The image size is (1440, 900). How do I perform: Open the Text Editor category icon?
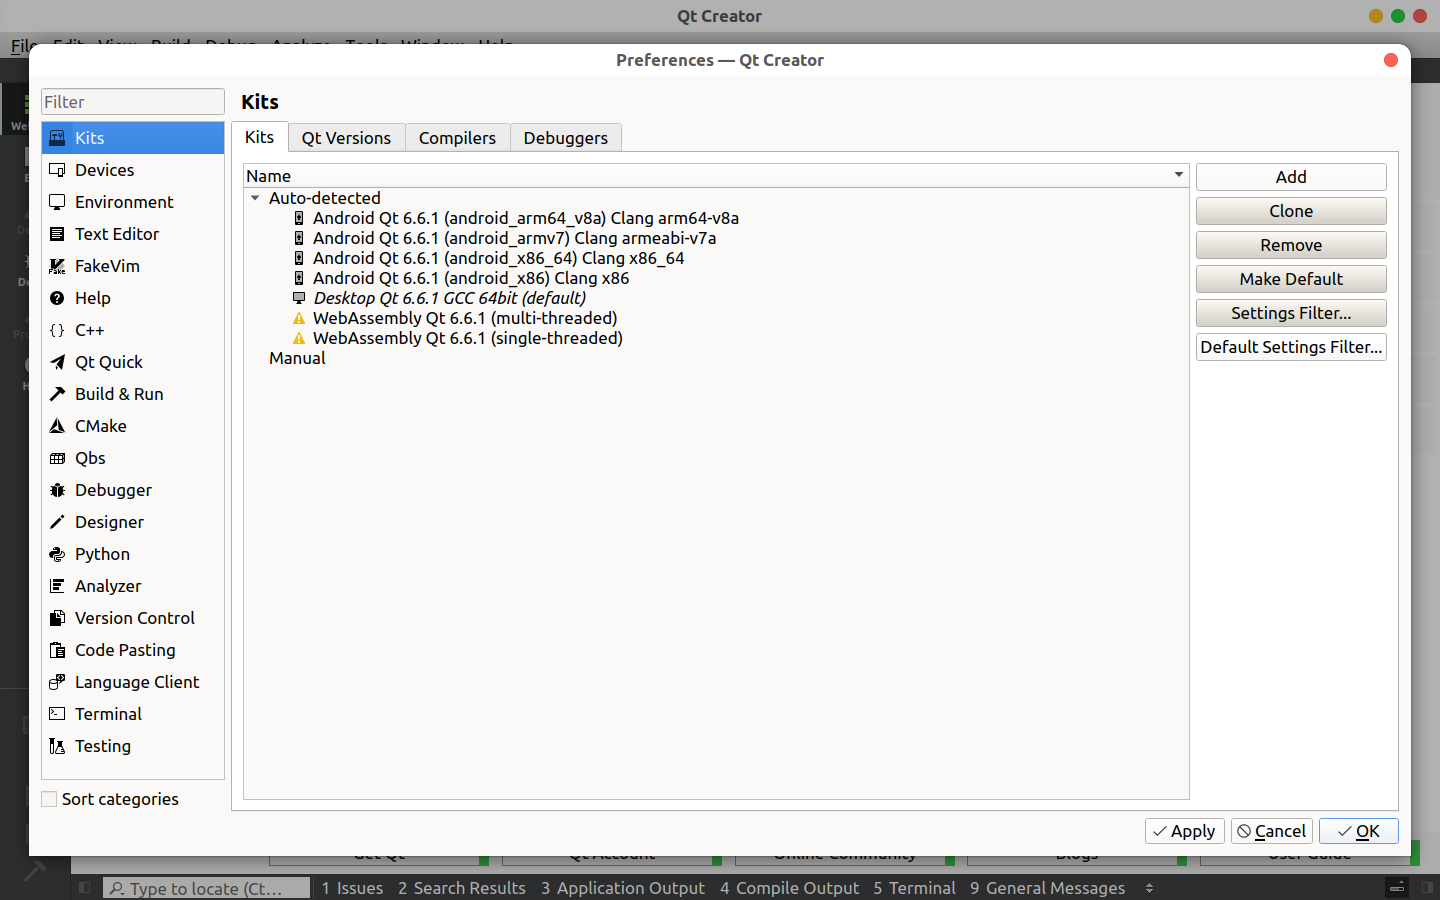tap(57, 234)
